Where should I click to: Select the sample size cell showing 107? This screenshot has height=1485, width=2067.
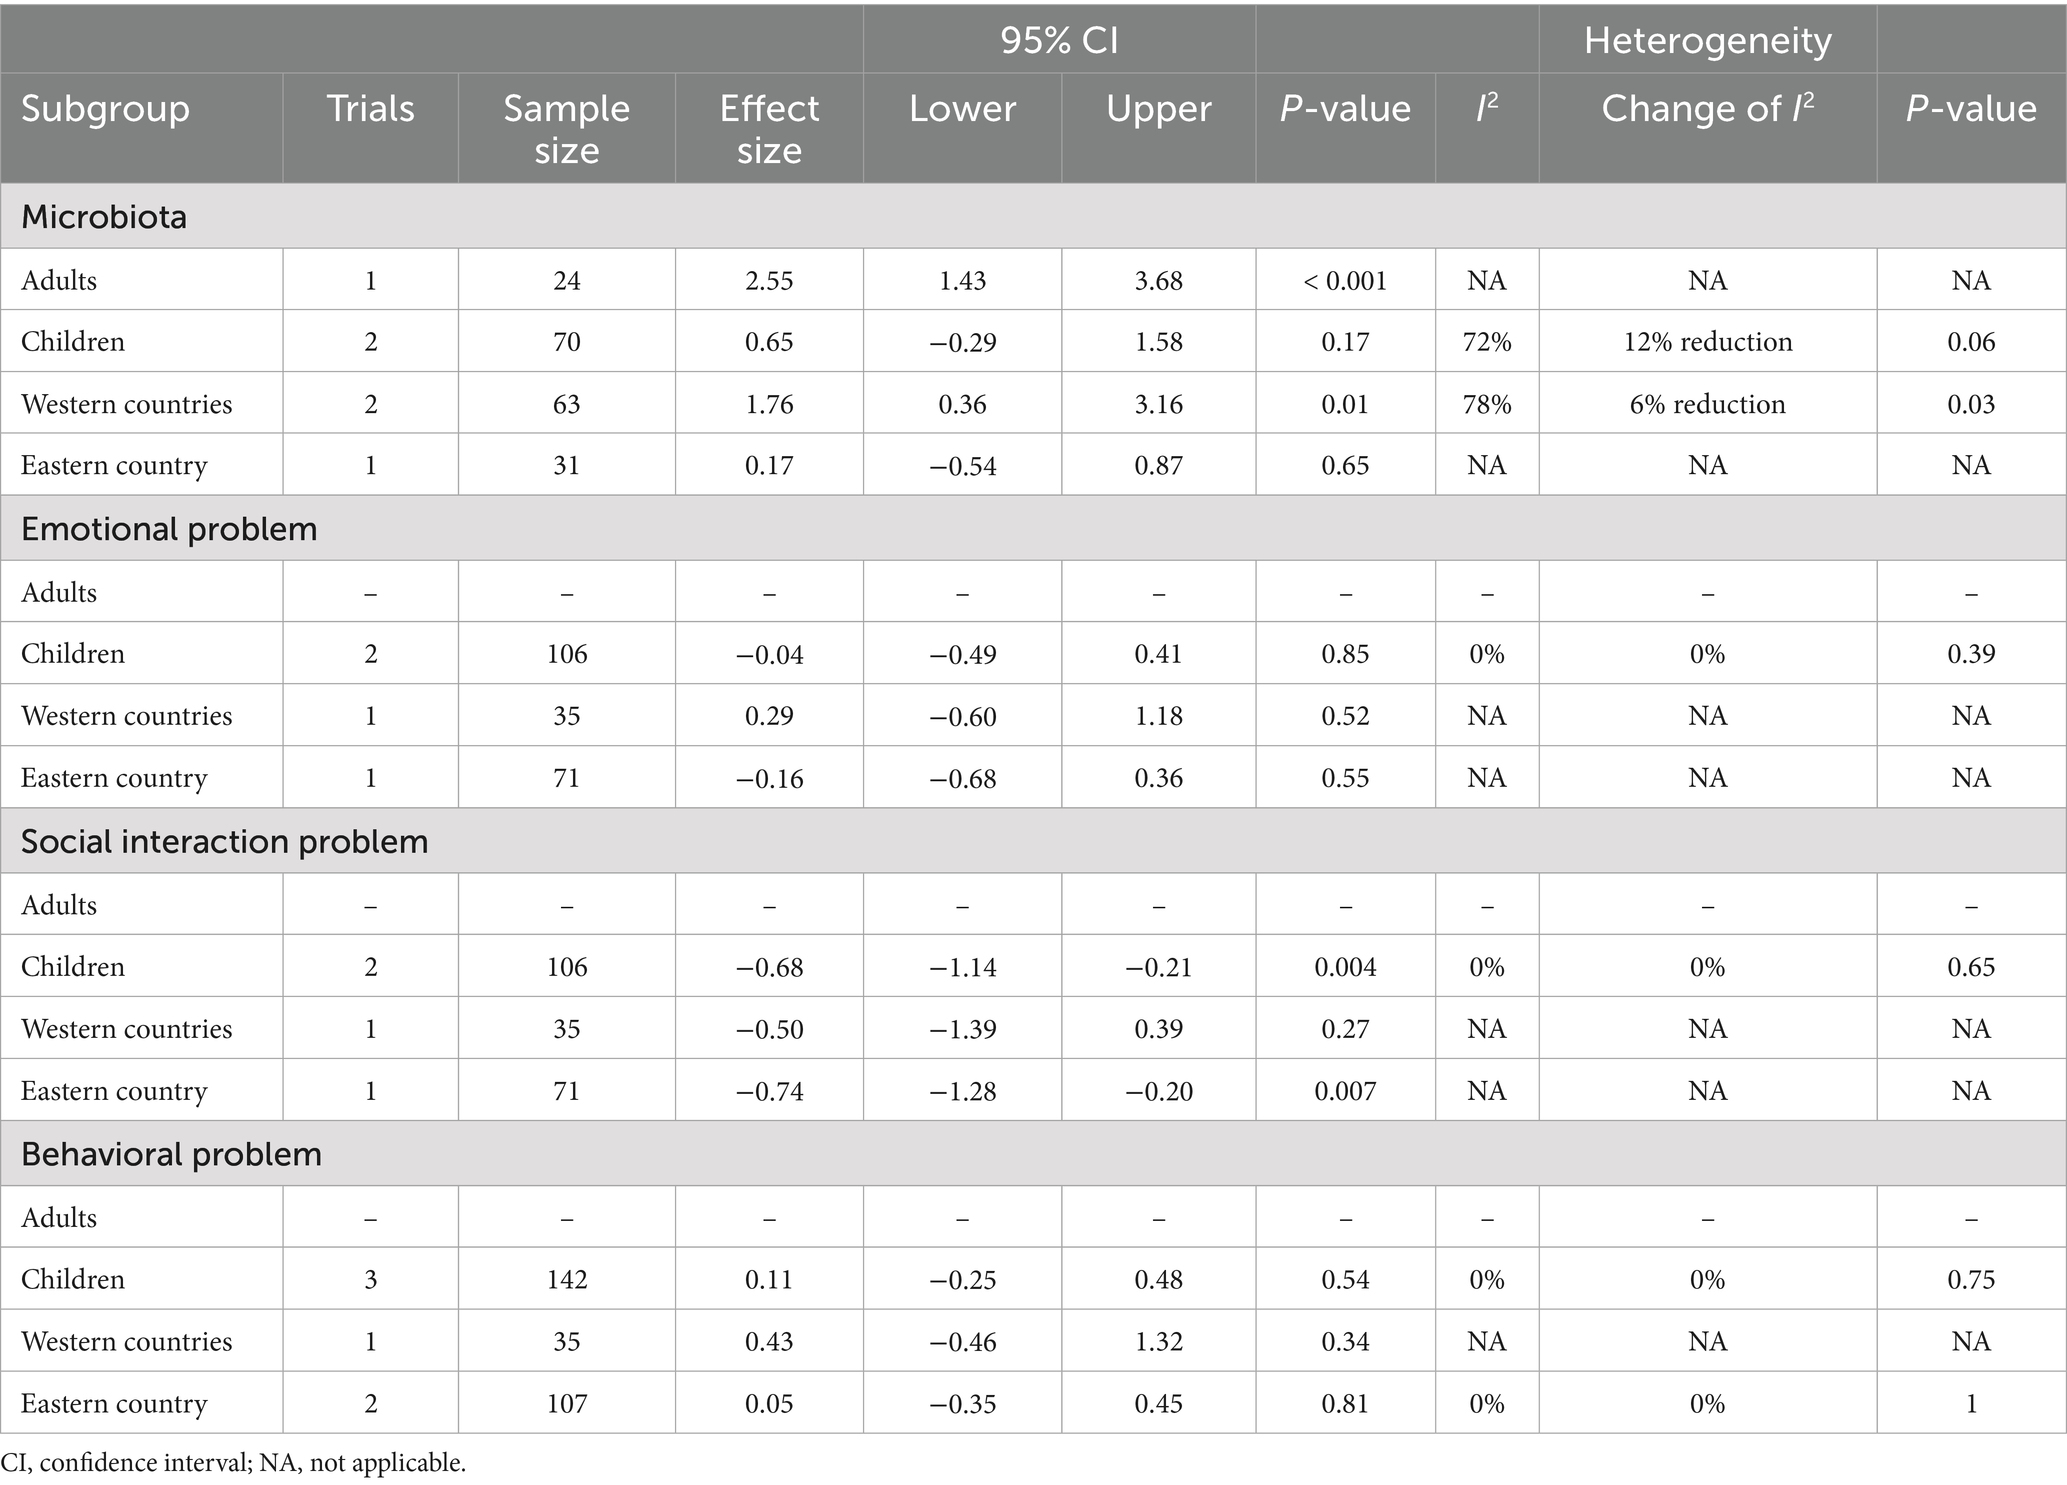(x=566, y=1404)
